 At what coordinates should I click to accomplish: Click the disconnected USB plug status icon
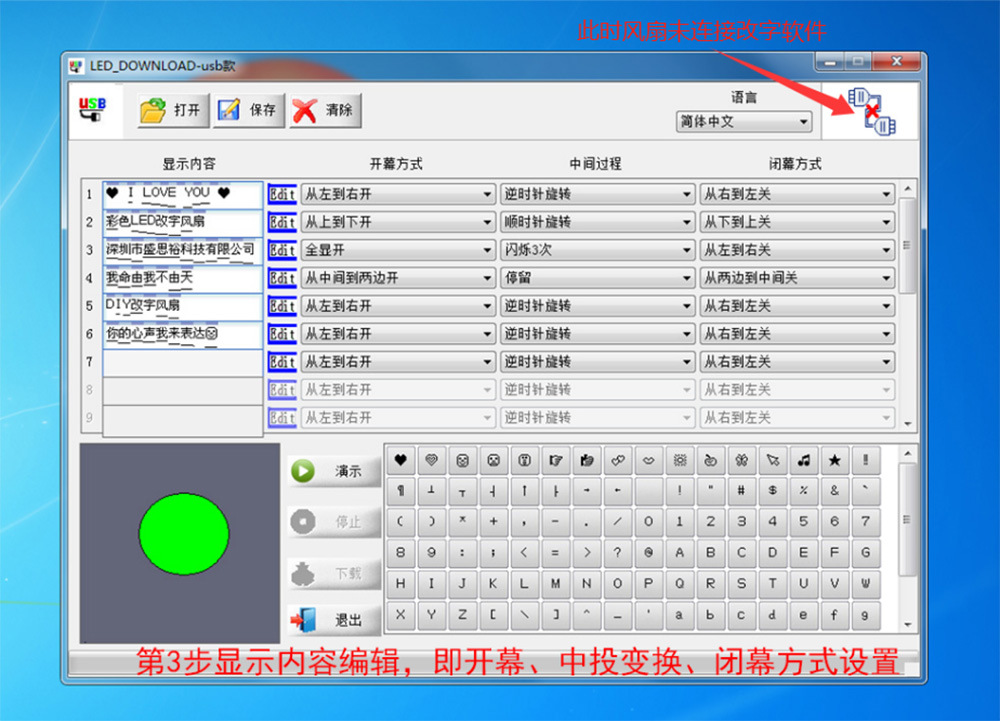coord(871,112)
